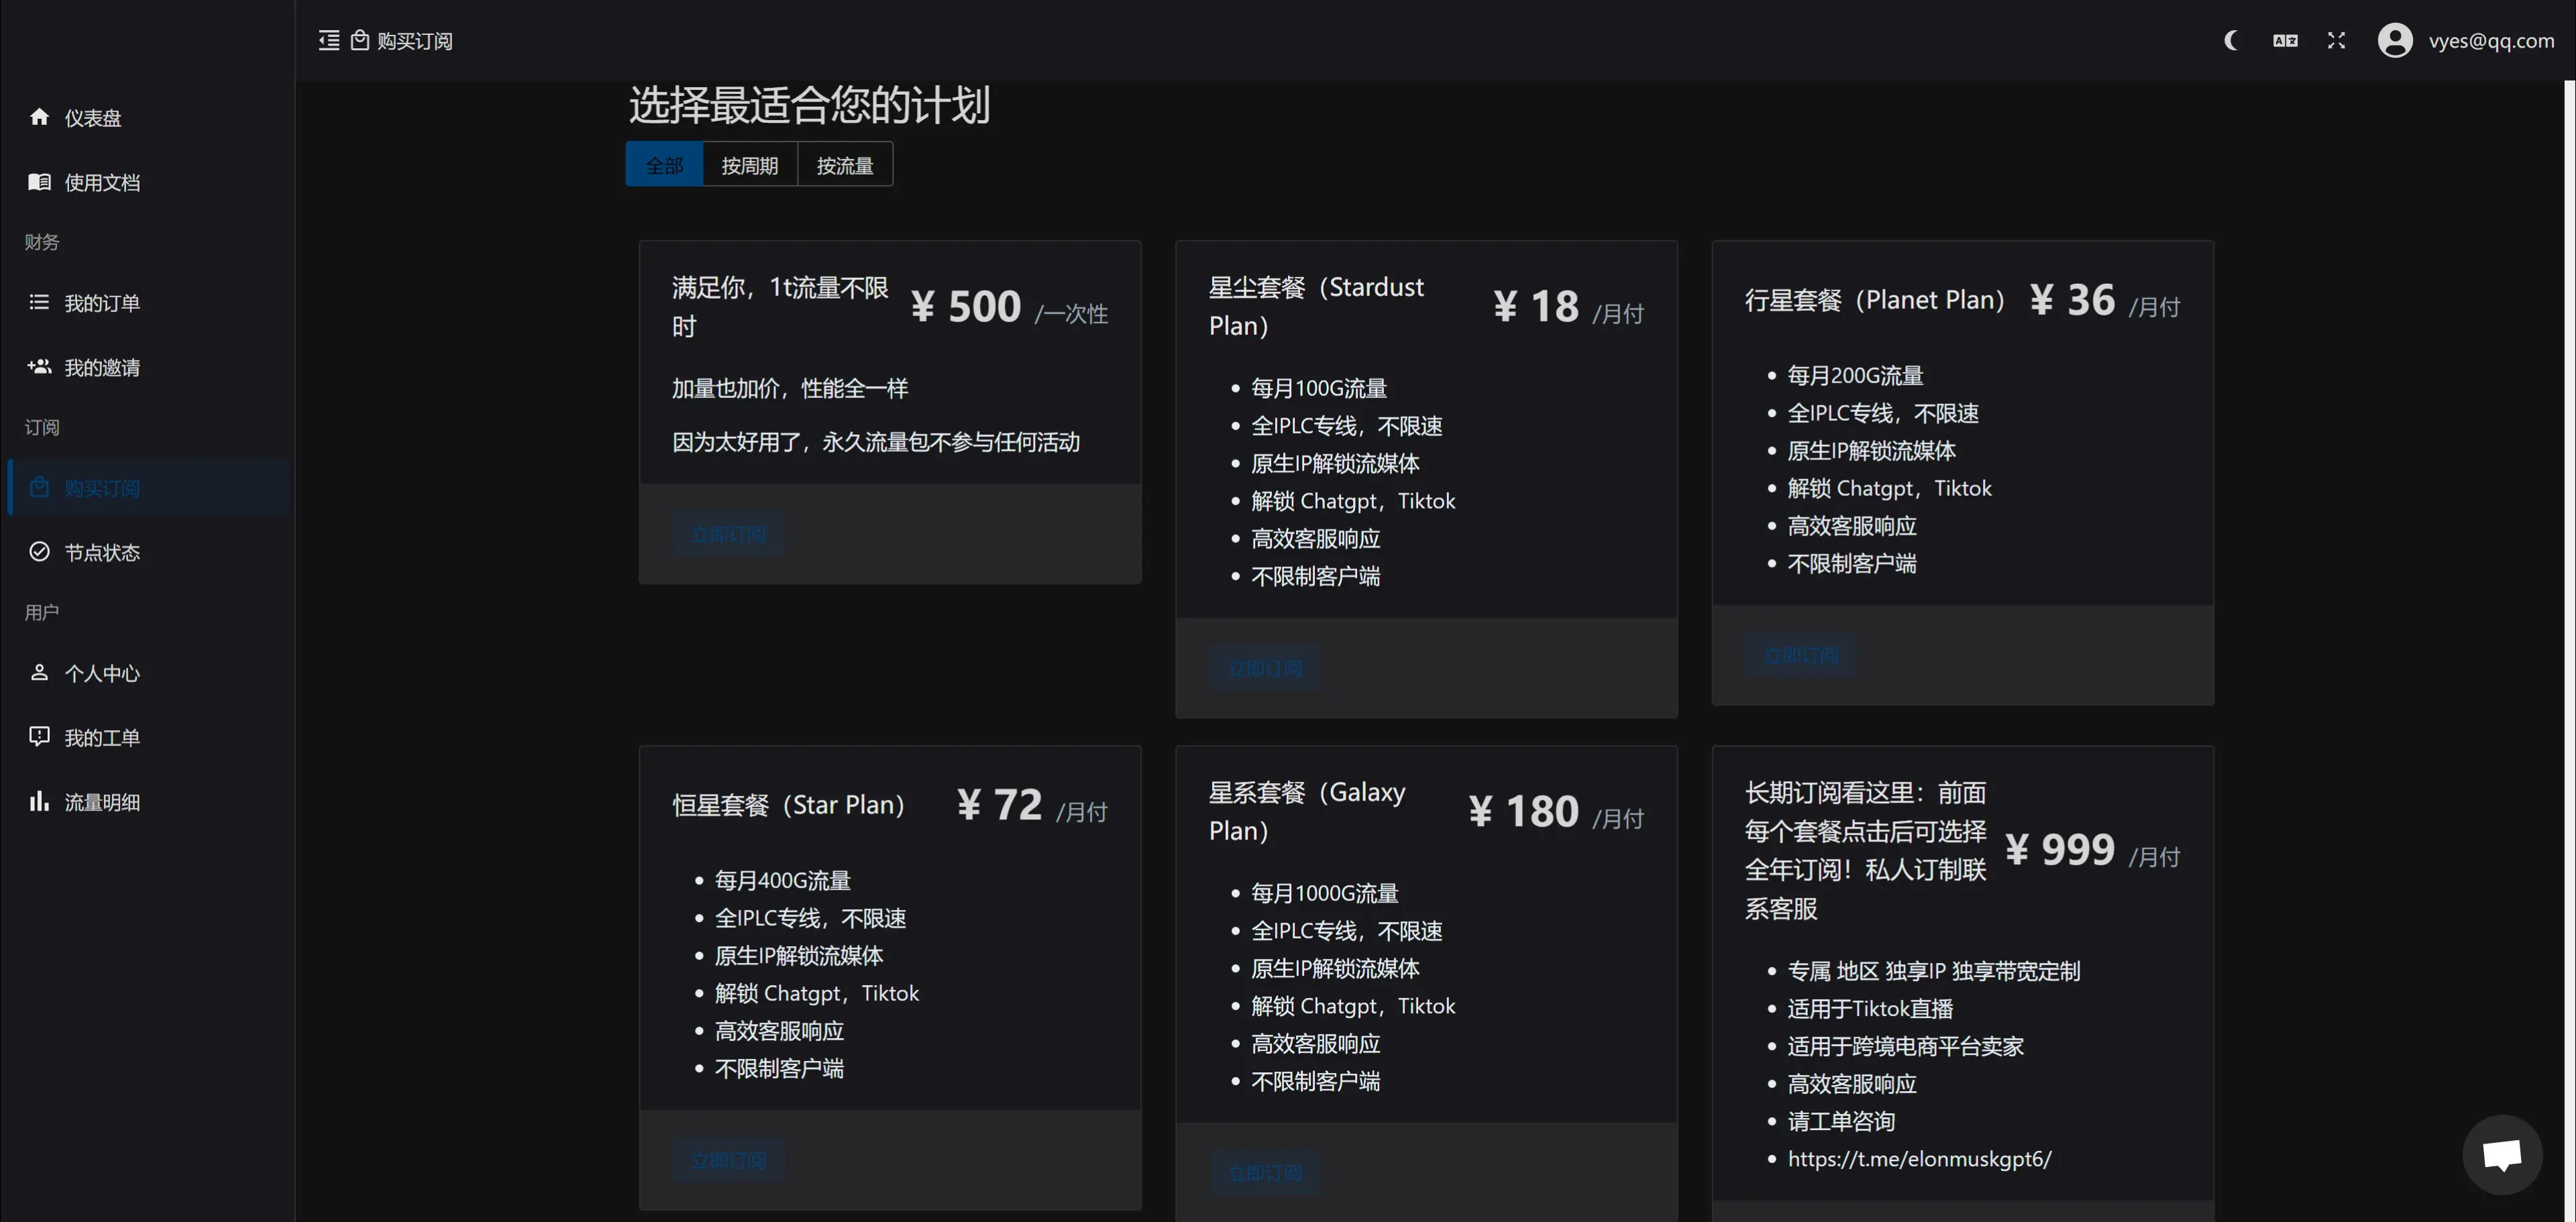Select the 全部 filter tab
The image size is (2576, 1222).
click(x=664, y=164)
